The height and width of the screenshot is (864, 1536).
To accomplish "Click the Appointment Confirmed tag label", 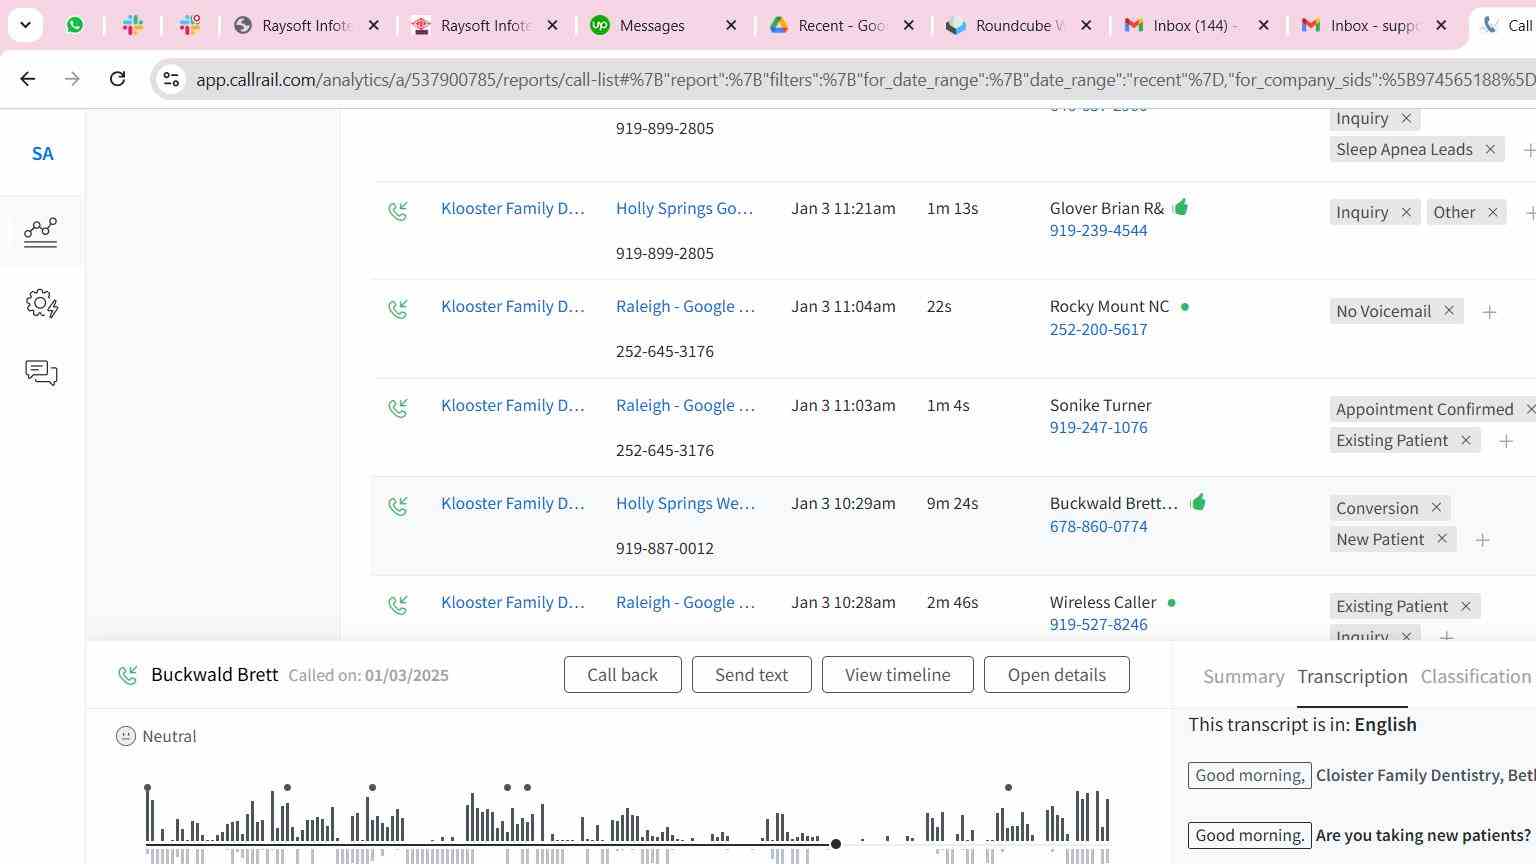I will click(x=1424, y=409).
